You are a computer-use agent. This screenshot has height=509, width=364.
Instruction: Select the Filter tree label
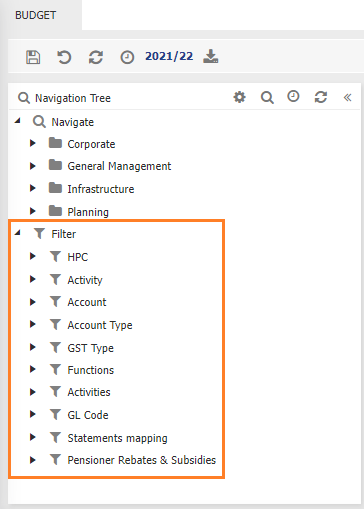pos(63,234)
